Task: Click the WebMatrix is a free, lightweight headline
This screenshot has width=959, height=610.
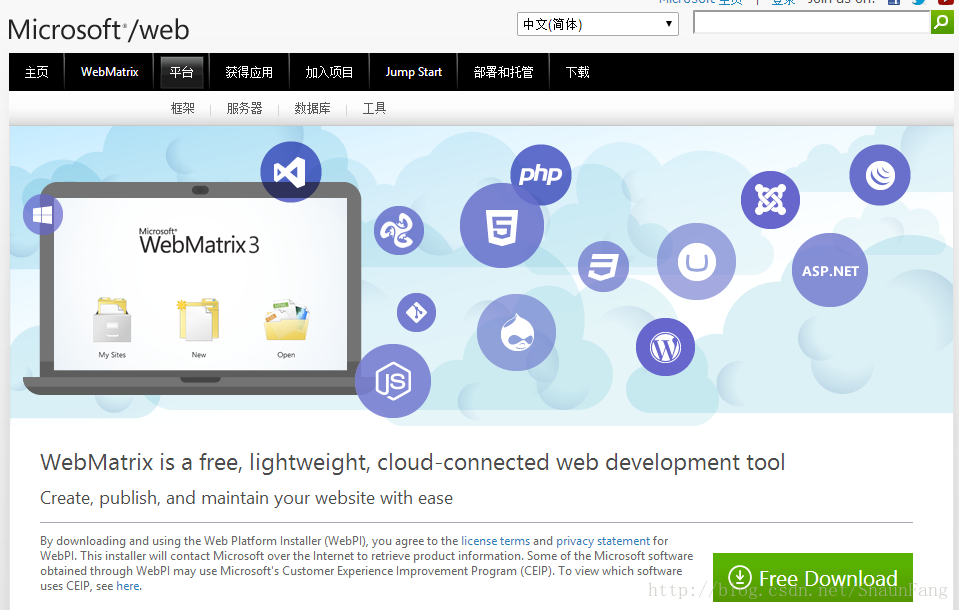Action: pos(413,463)
